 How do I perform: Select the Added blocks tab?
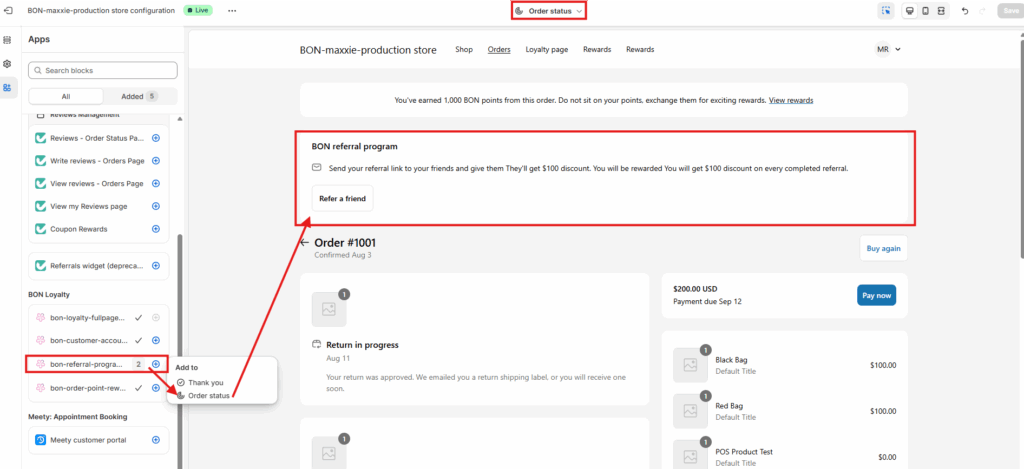139,96
